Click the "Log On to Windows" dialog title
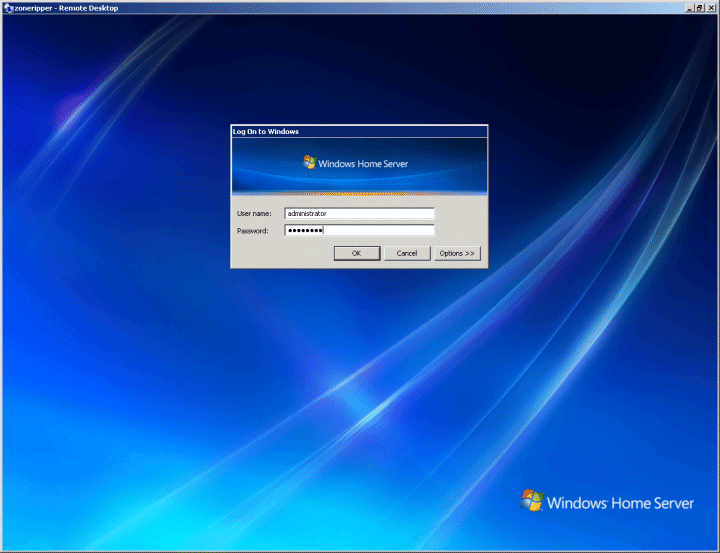The width and height of the screenshot is (720, 553). (265, 131)
